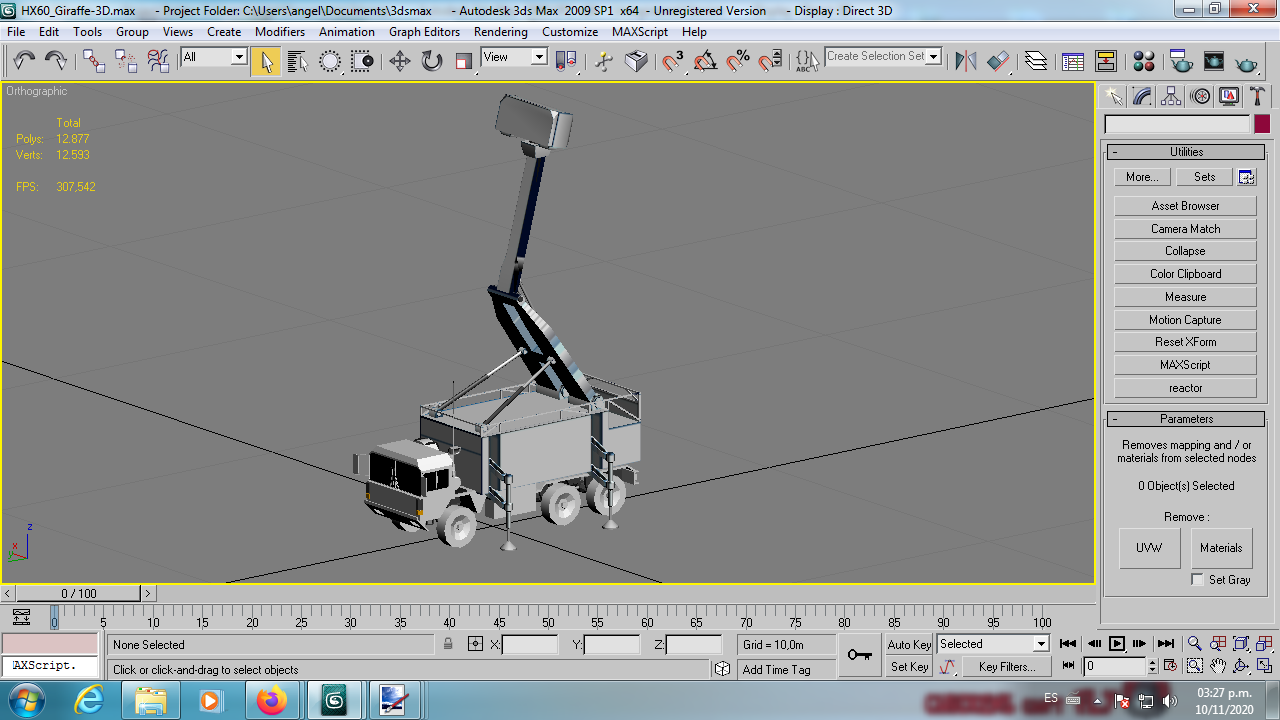This screenshot has width=1280, height=720.
Task: Open the MAXScript menu
Action: coord(640,31)
